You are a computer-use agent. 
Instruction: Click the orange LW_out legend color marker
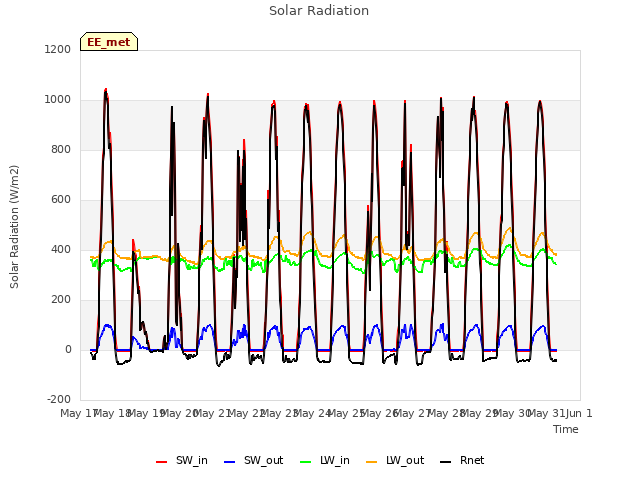[372, 462]
